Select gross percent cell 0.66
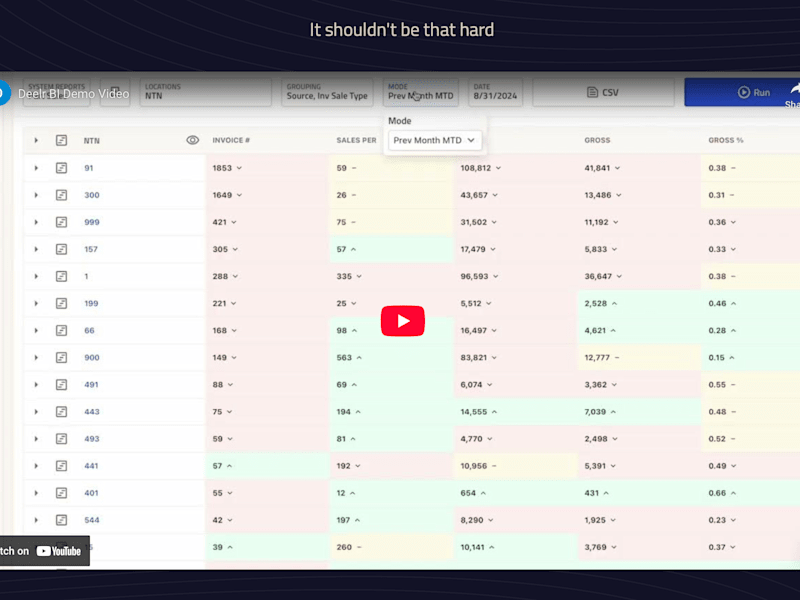The width and height of the screenshot is (800, 600). pyautogui.click(x=751, y=492)
